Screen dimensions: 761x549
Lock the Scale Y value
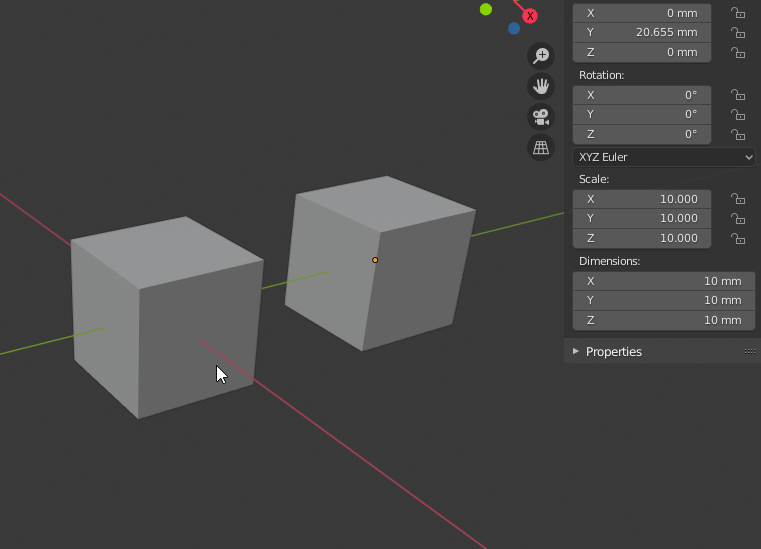[x=738, y=218]
